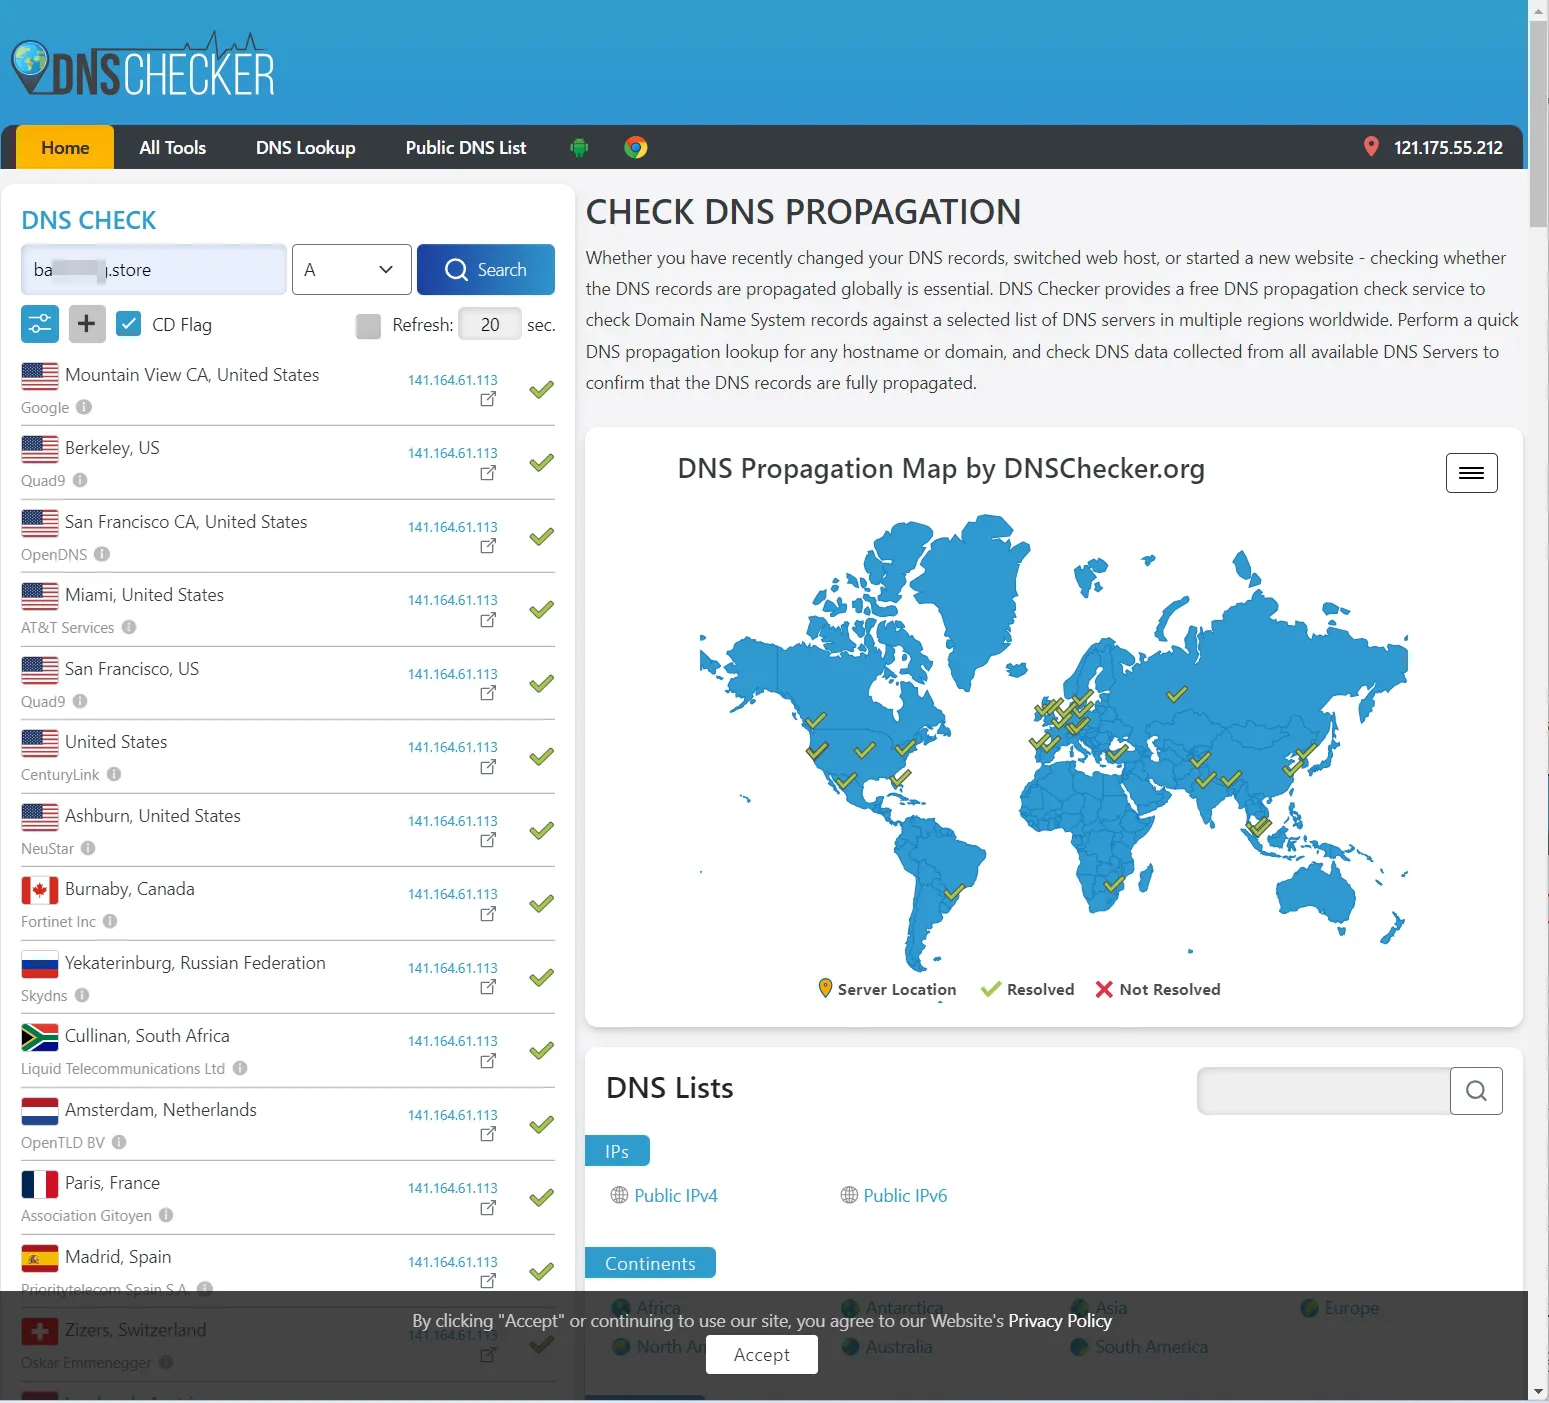This screenshot has height=1403, width=1549.
Task: Select the Continents tab in DNS Lists
Action: (650, 1263)
